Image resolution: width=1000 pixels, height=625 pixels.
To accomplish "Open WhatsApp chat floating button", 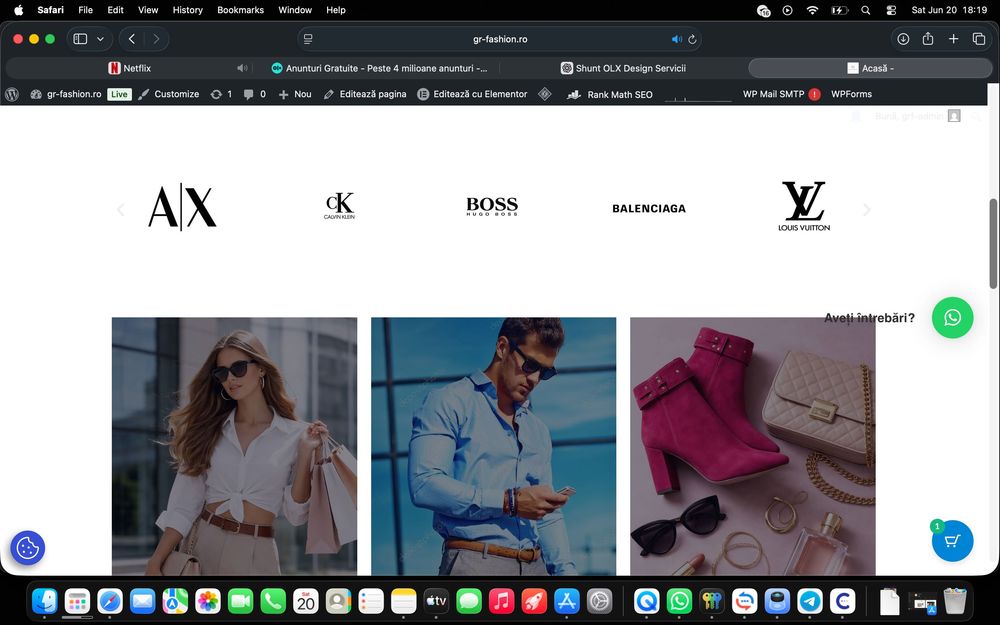I will (952, 318).
